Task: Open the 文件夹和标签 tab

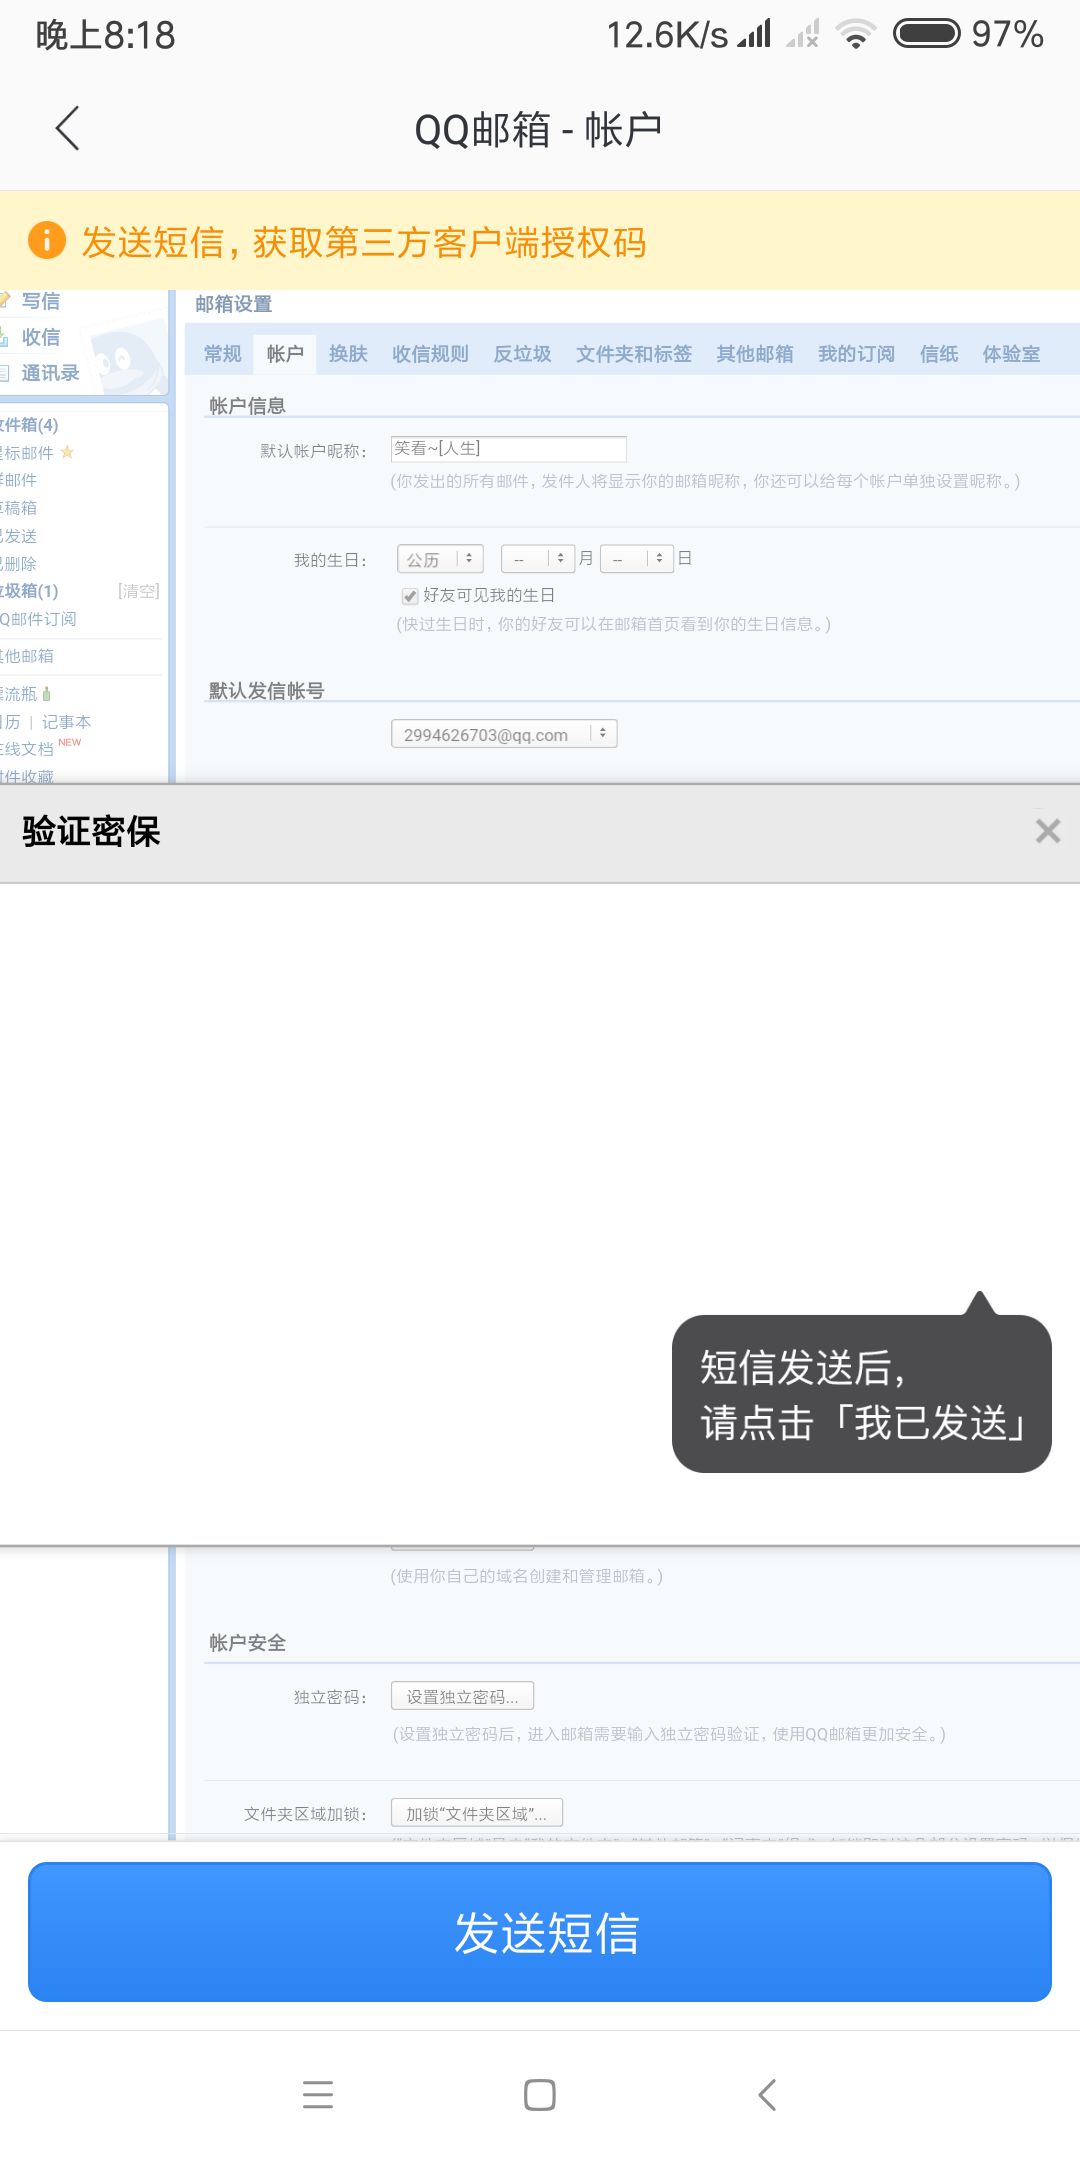Action: click(x=634, y=354)
